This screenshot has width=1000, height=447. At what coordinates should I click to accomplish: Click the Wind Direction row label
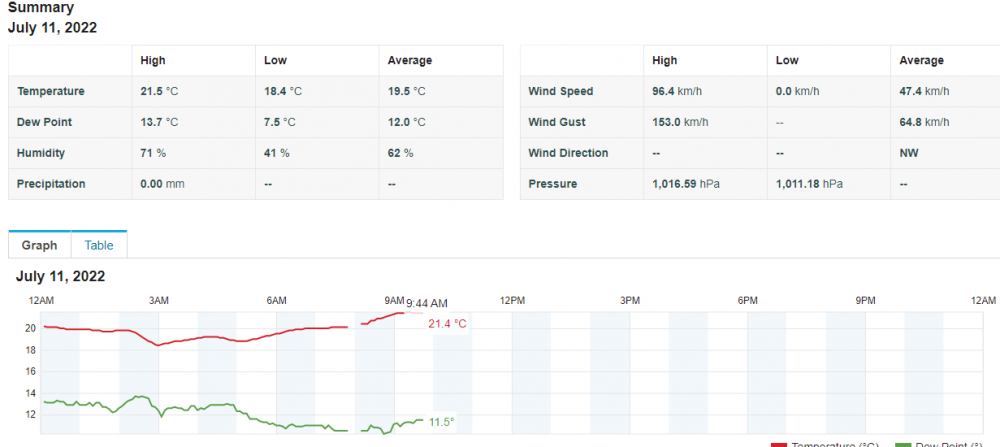568,153
